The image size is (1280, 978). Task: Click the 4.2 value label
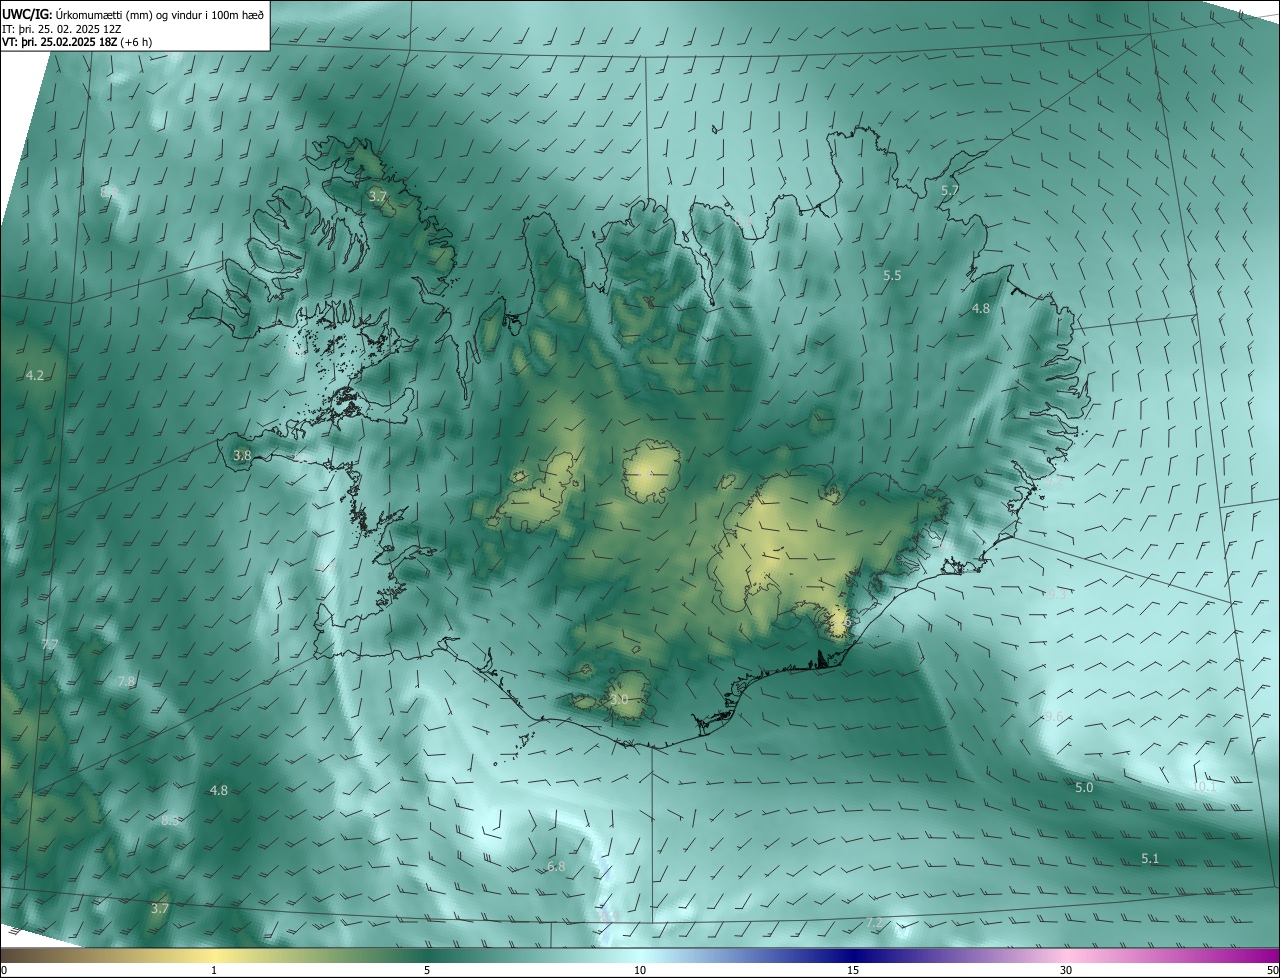click(x=34, y=375)
